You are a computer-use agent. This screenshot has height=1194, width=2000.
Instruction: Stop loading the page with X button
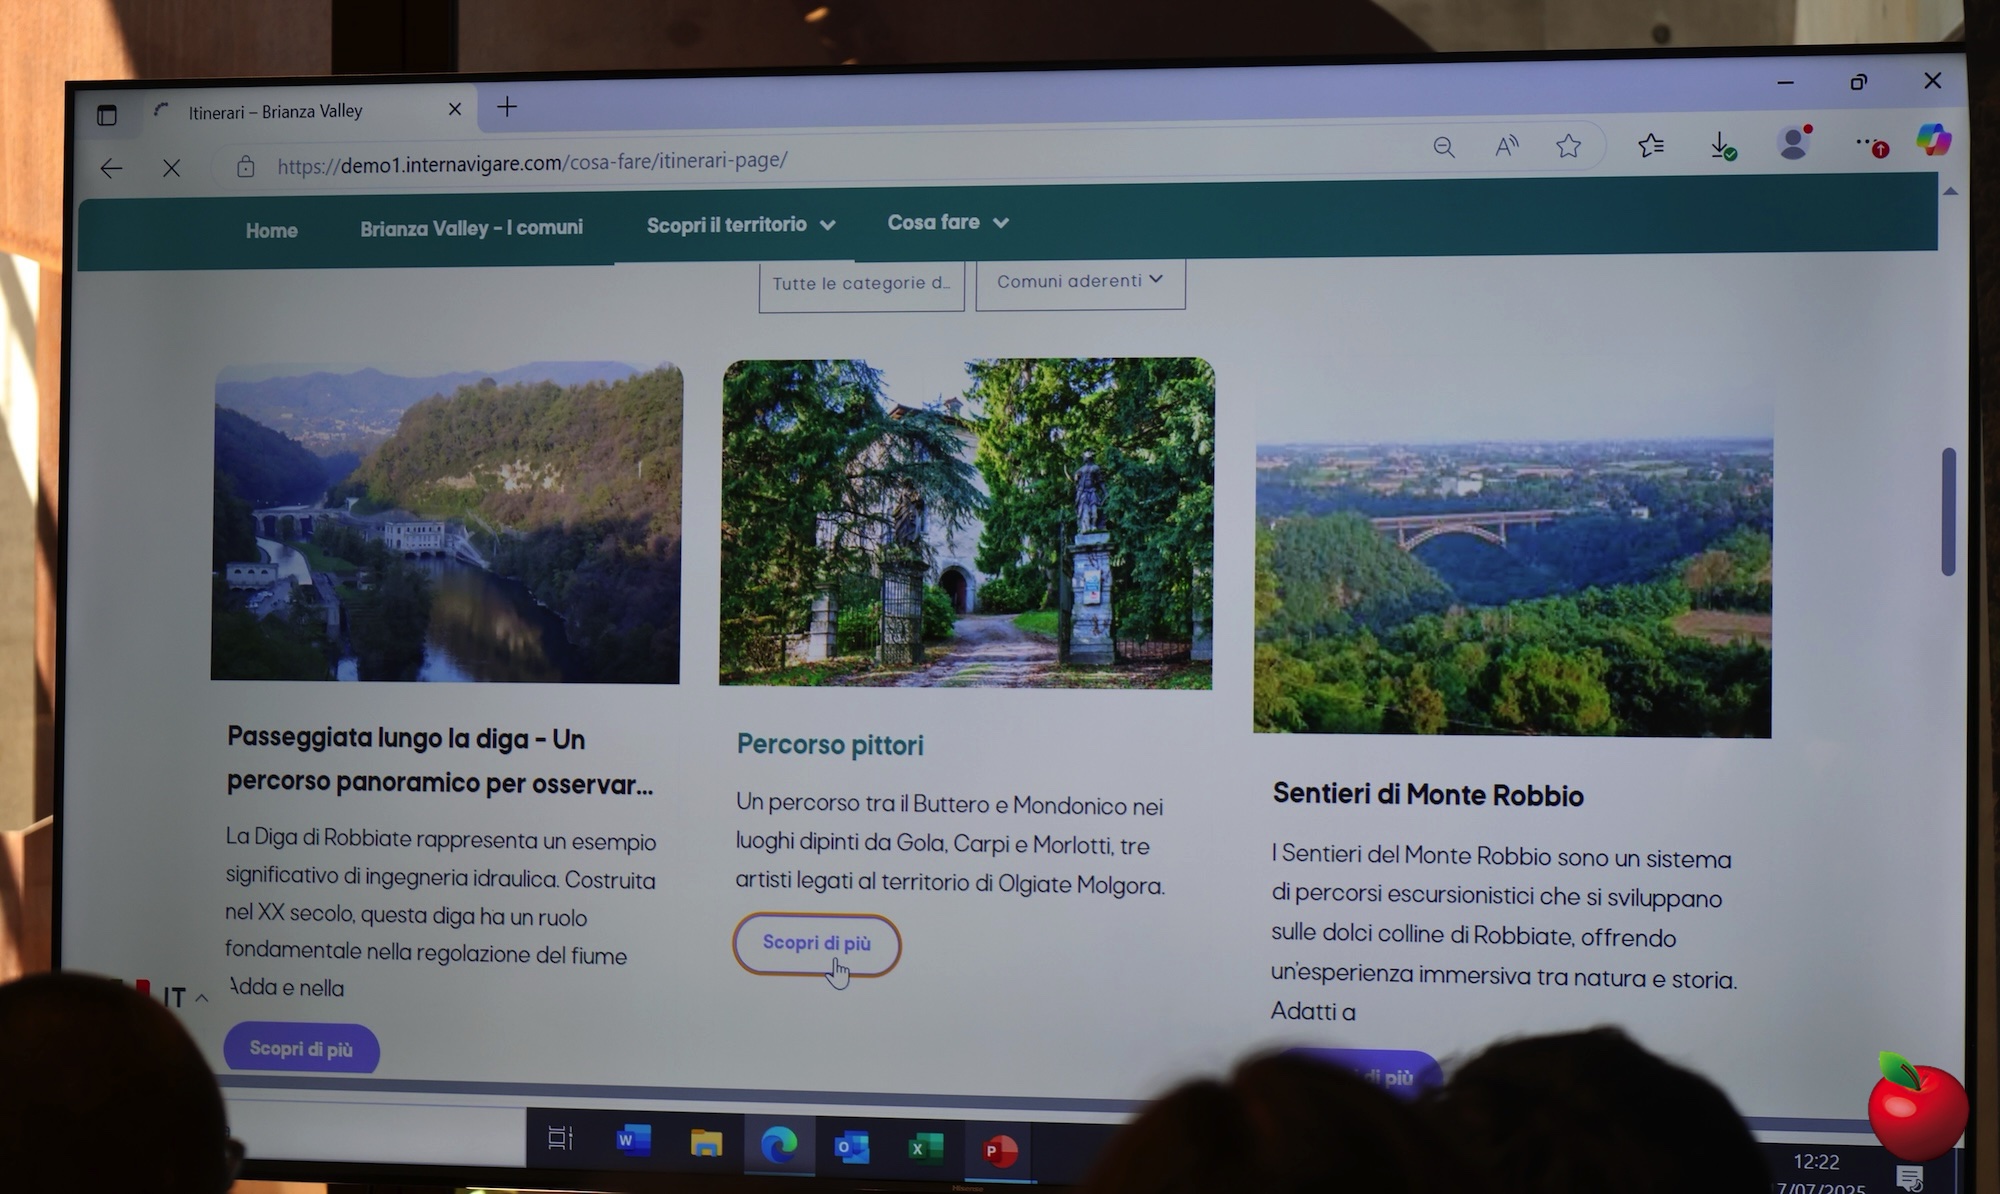point(172,168)
